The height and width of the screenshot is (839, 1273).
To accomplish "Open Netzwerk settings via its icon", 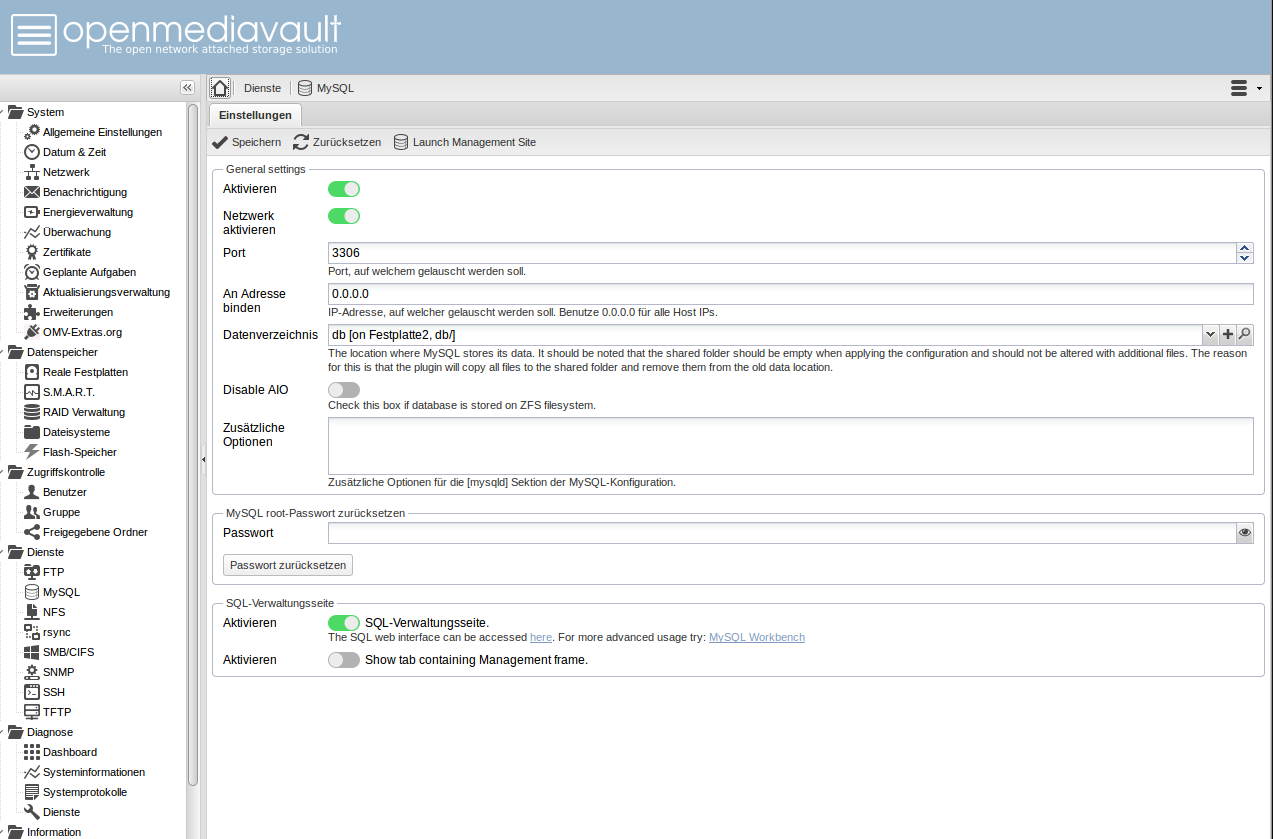I will [x=32, y=172].
